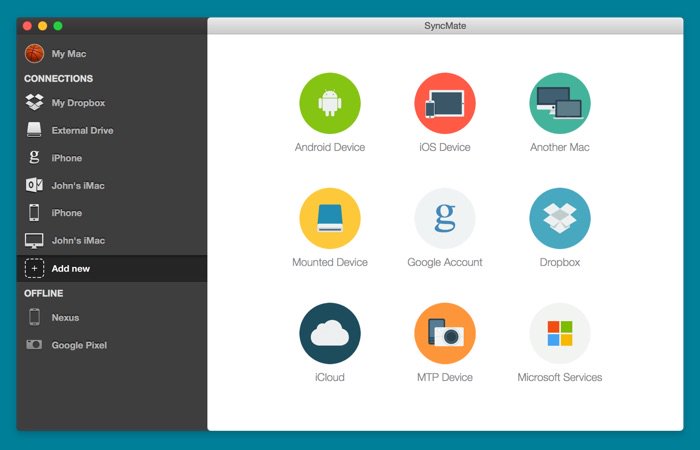Open the offline Nexus device
Viewport: 700px width, 450px height.
(x=112, y=317)
